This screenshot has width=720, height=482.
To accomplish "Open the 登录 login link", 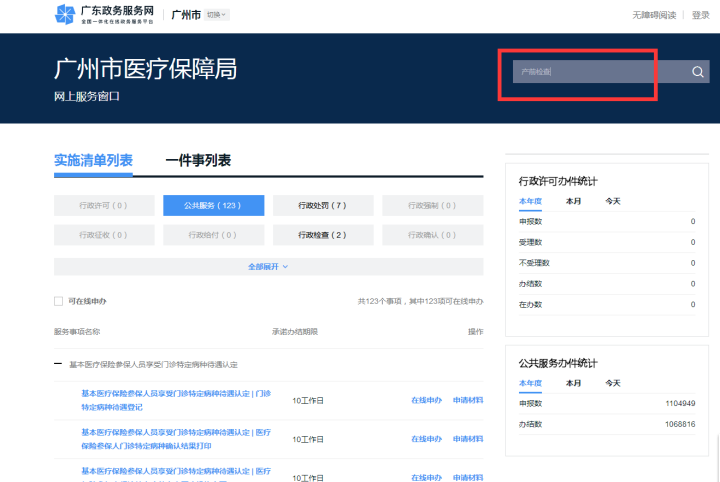I will [701, 15].
